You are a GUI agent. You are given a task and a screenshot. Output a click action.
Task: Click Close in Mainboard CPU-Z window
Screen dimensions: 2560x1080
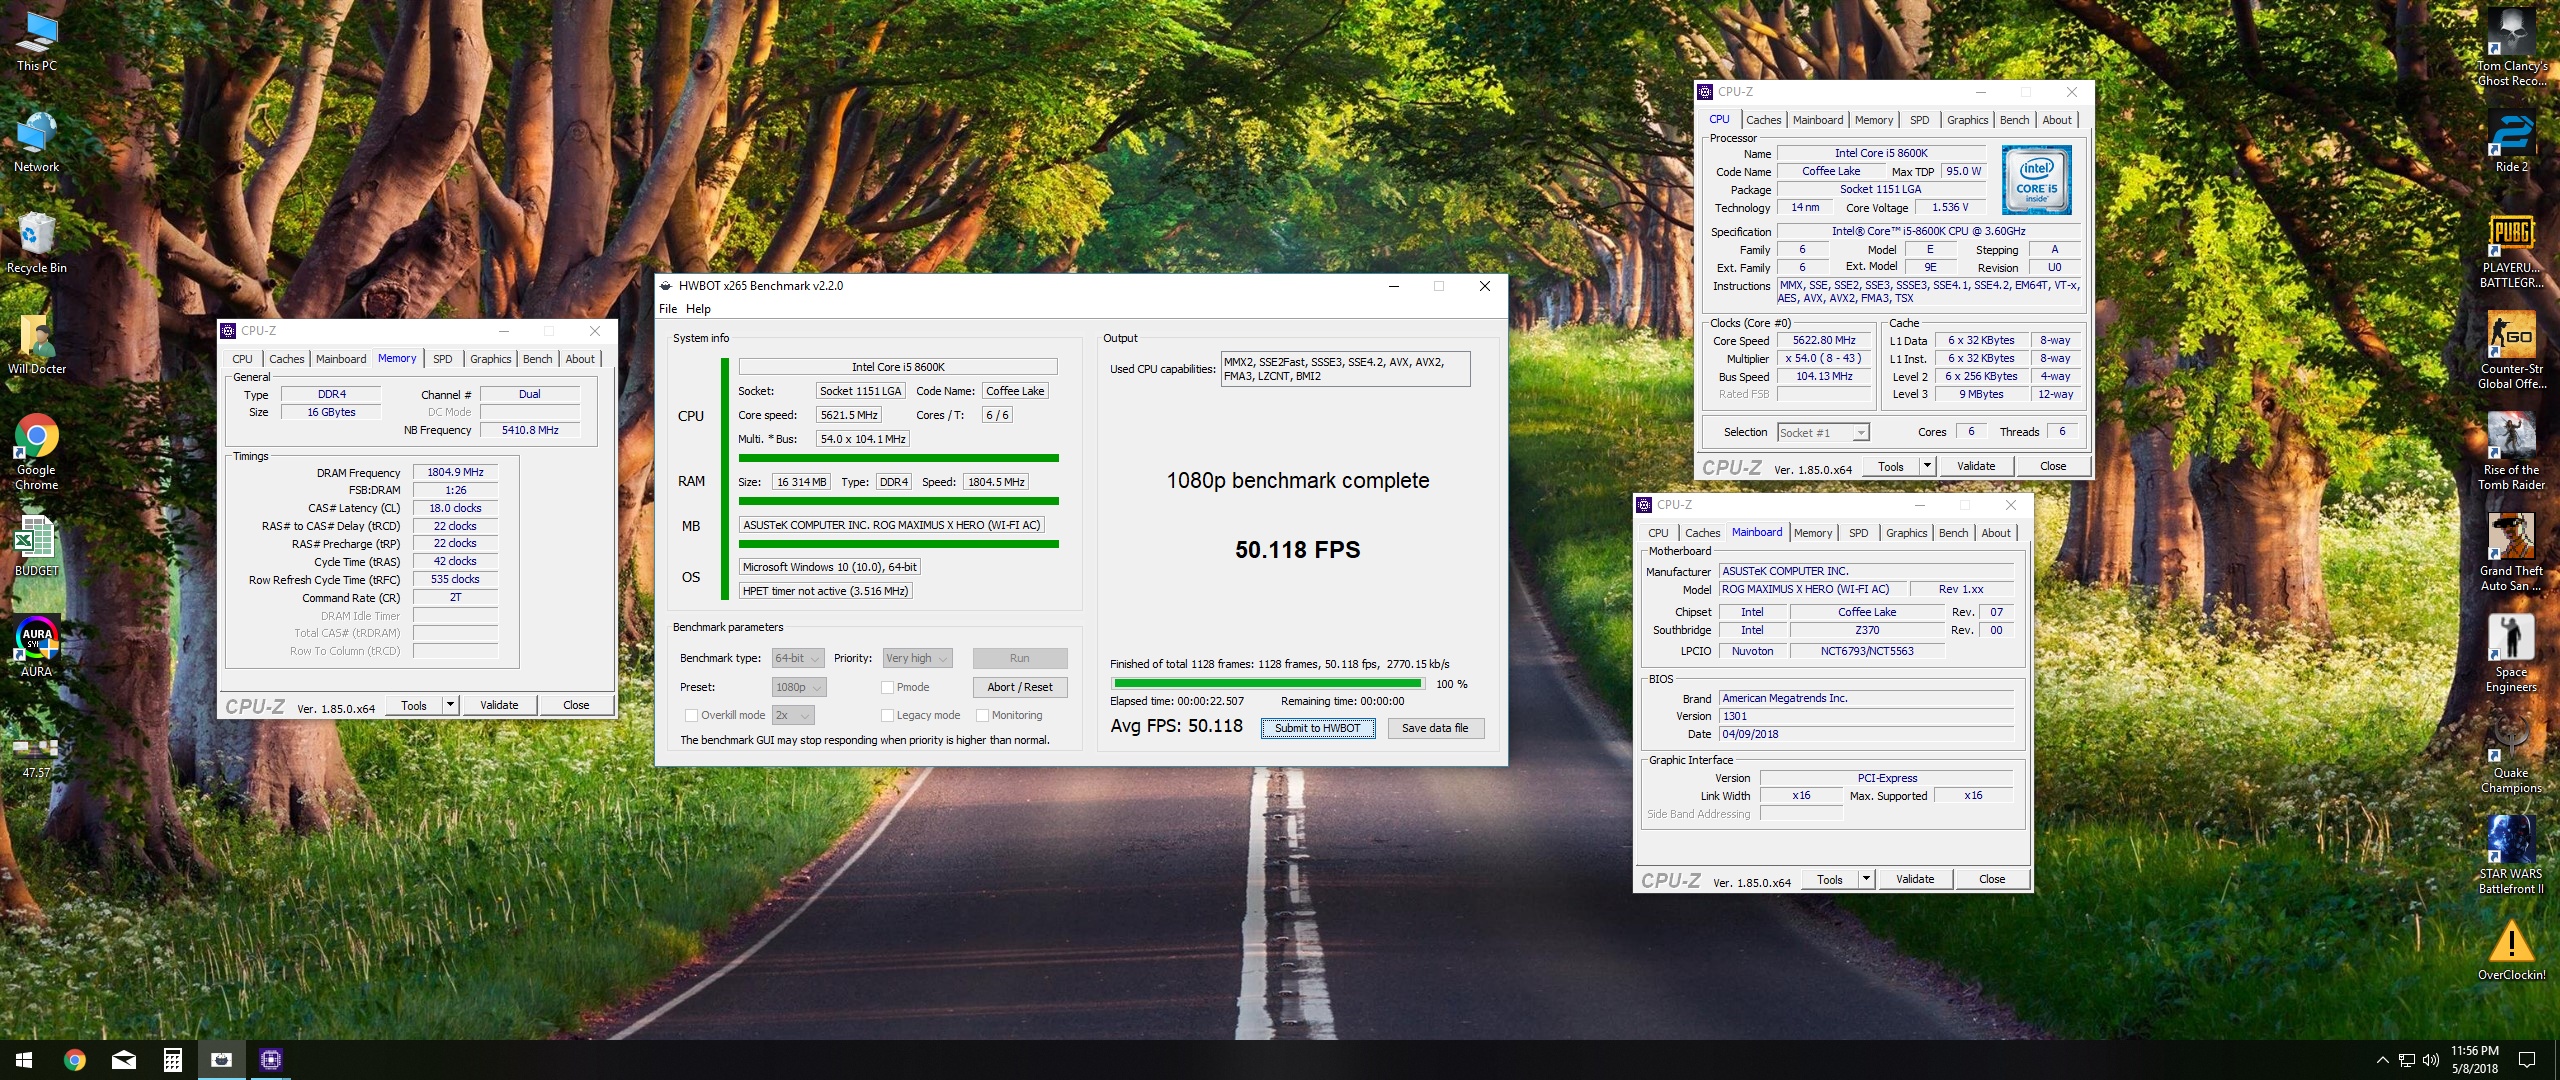[x=1991, y=879]
